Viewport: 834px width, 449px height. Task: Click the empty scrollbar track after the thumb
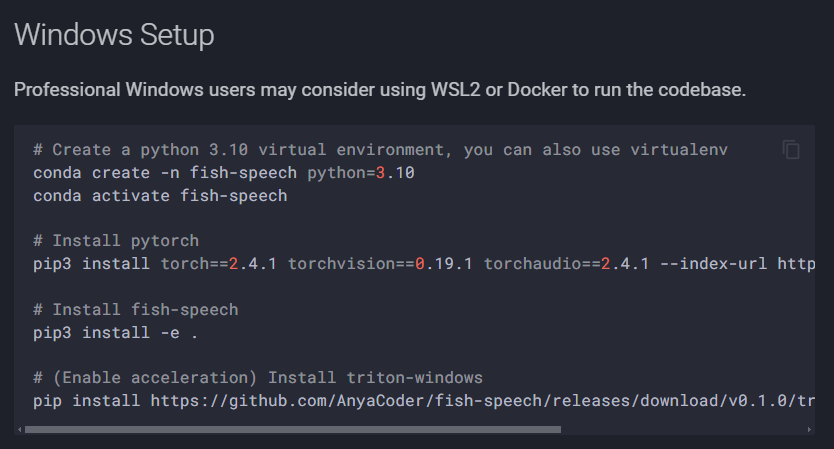(x=683, y=429)
